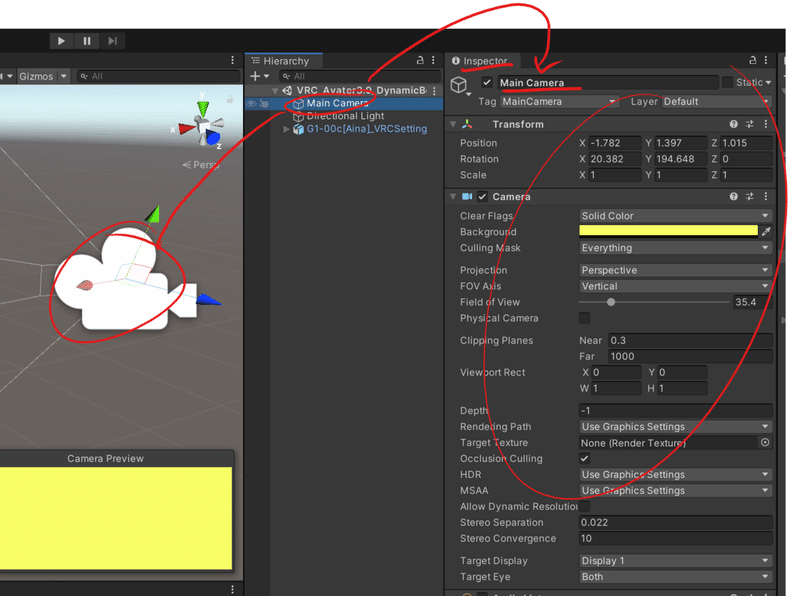Toggle the Inspector lock icon
The image size is (800, 596).
point(753,60)
